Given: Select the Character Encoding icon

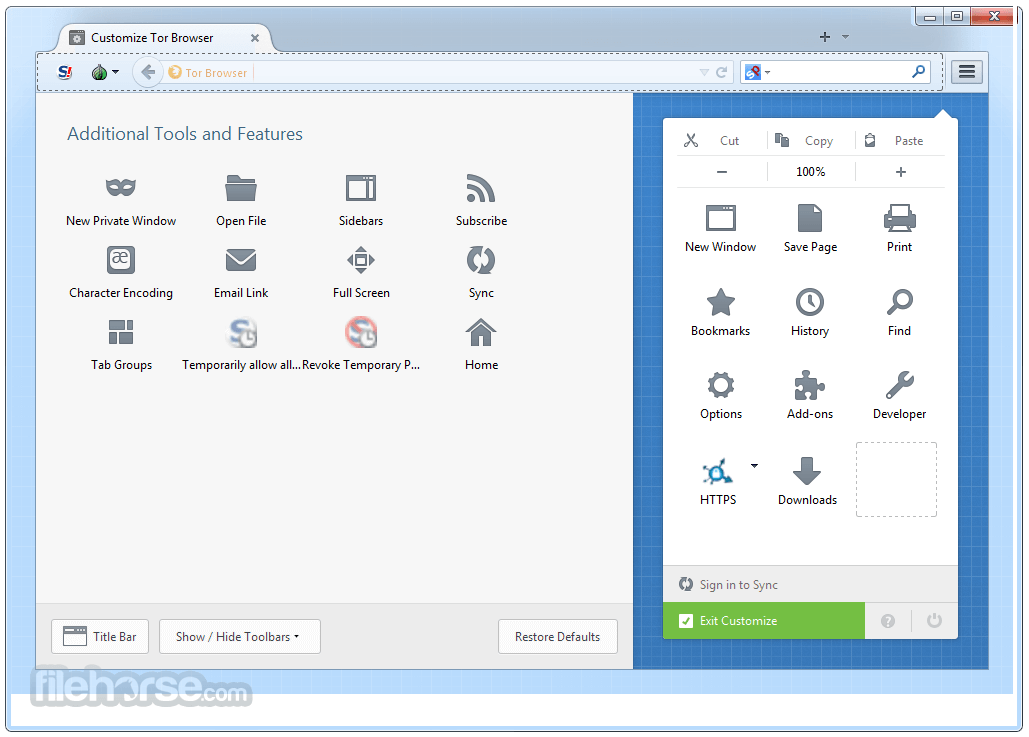Looking at the screenshot, I should [121, 260].
